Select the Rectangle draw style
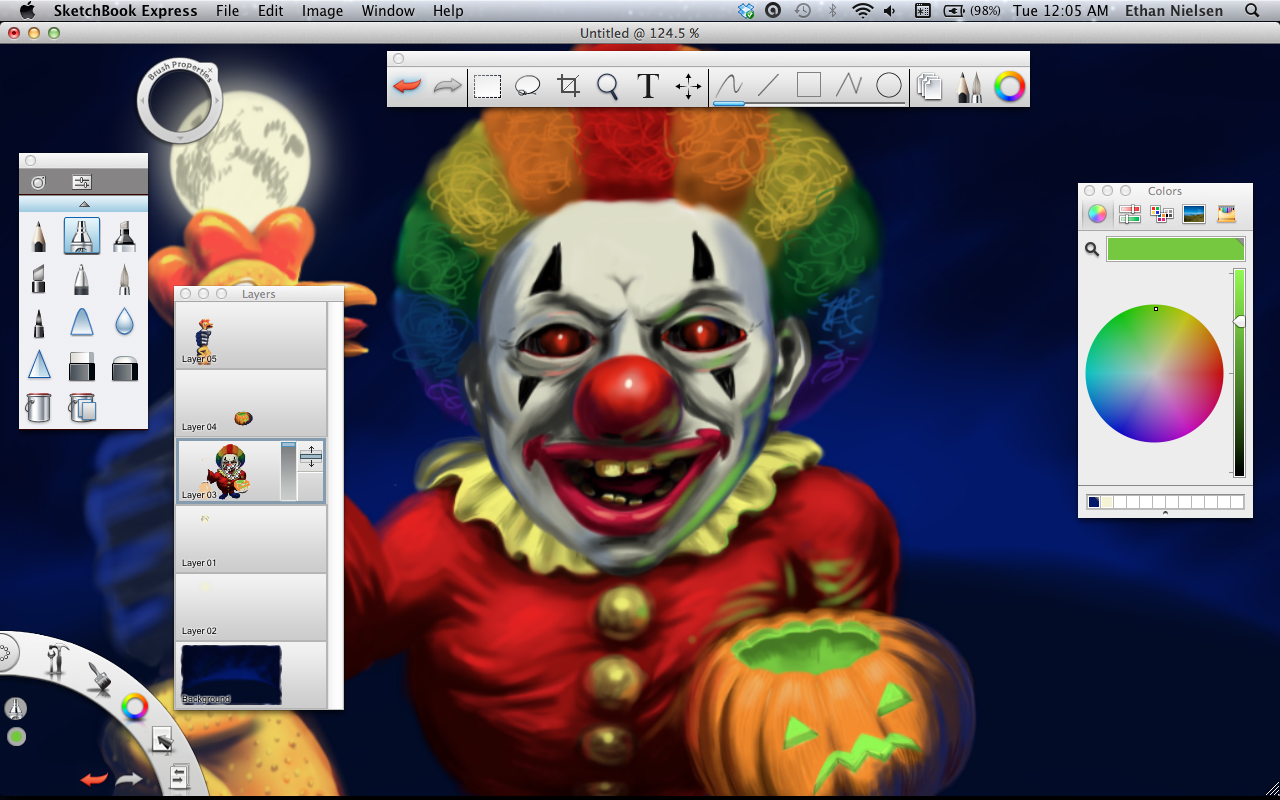The image size is (1280, 800). click(x=808, y=85)
